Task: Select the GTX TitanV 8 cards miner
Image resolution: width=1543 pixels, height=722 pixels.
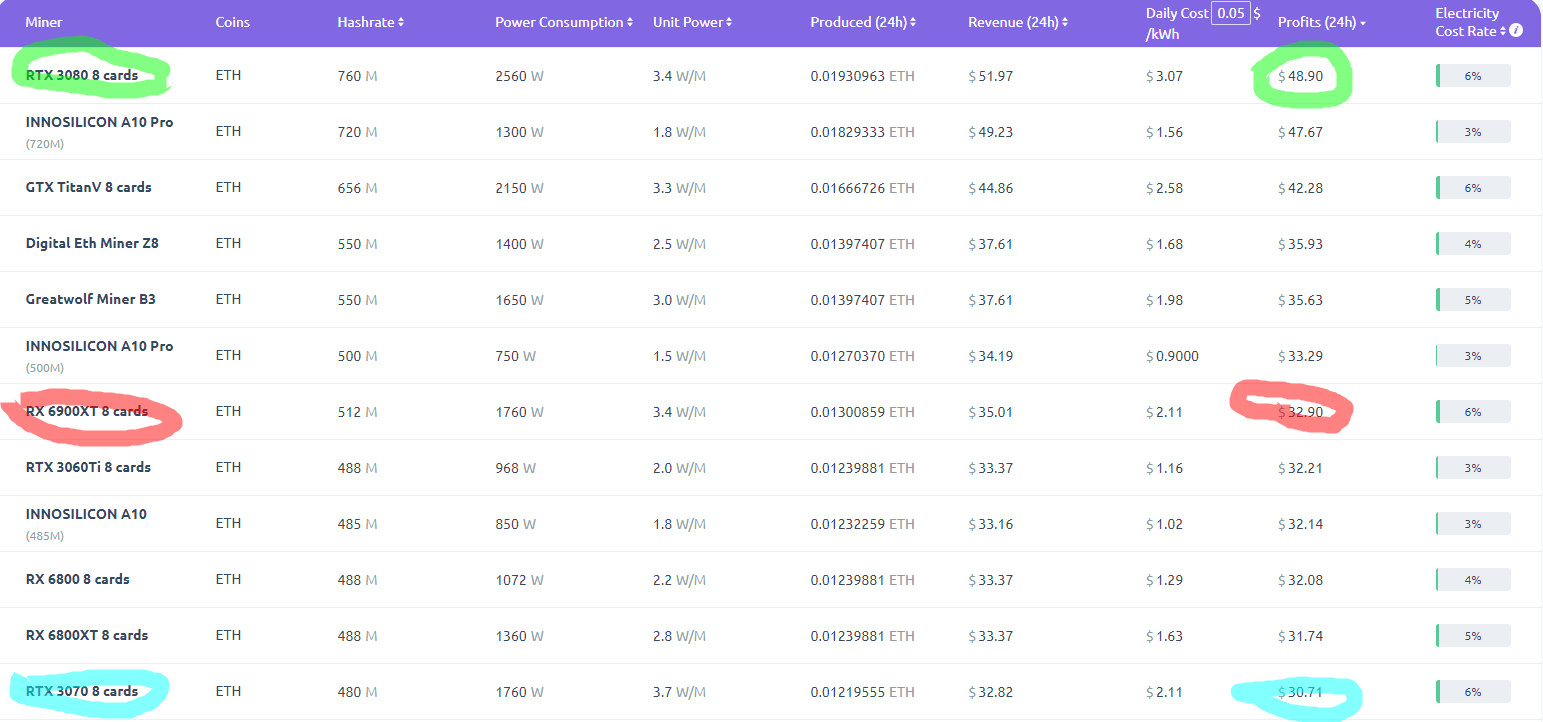Action: tap(89, 187)
